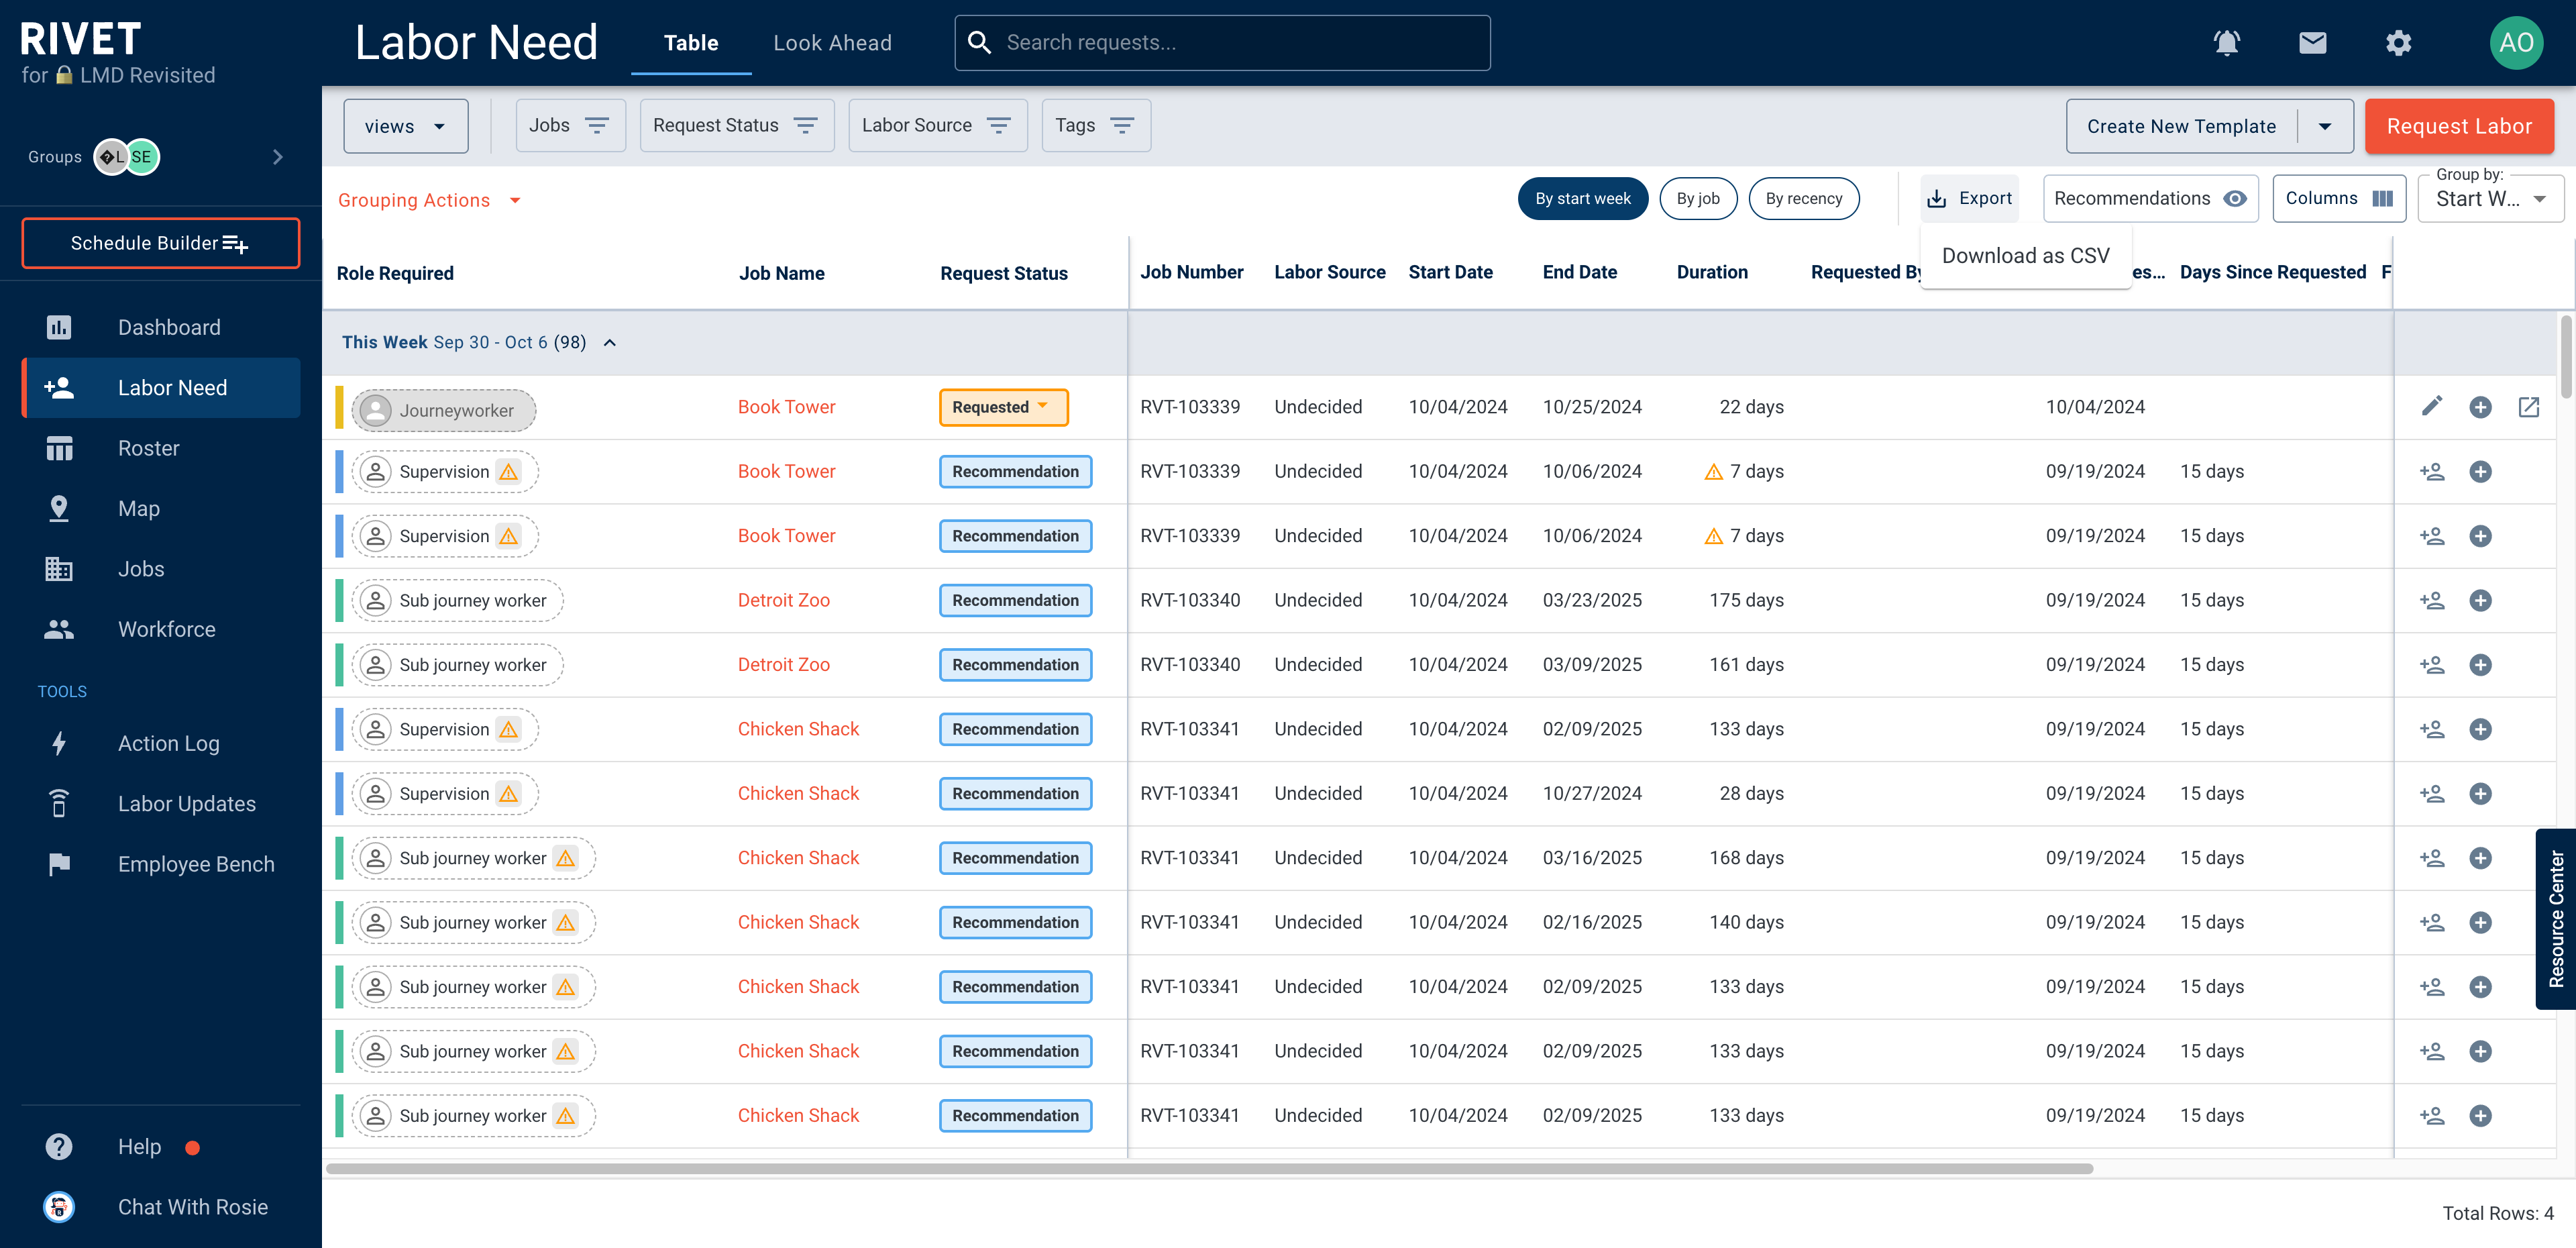This screenshot has width=2576, height=1248.
Task: Open settings gear in header
Action: click(x=2398, y=43)
